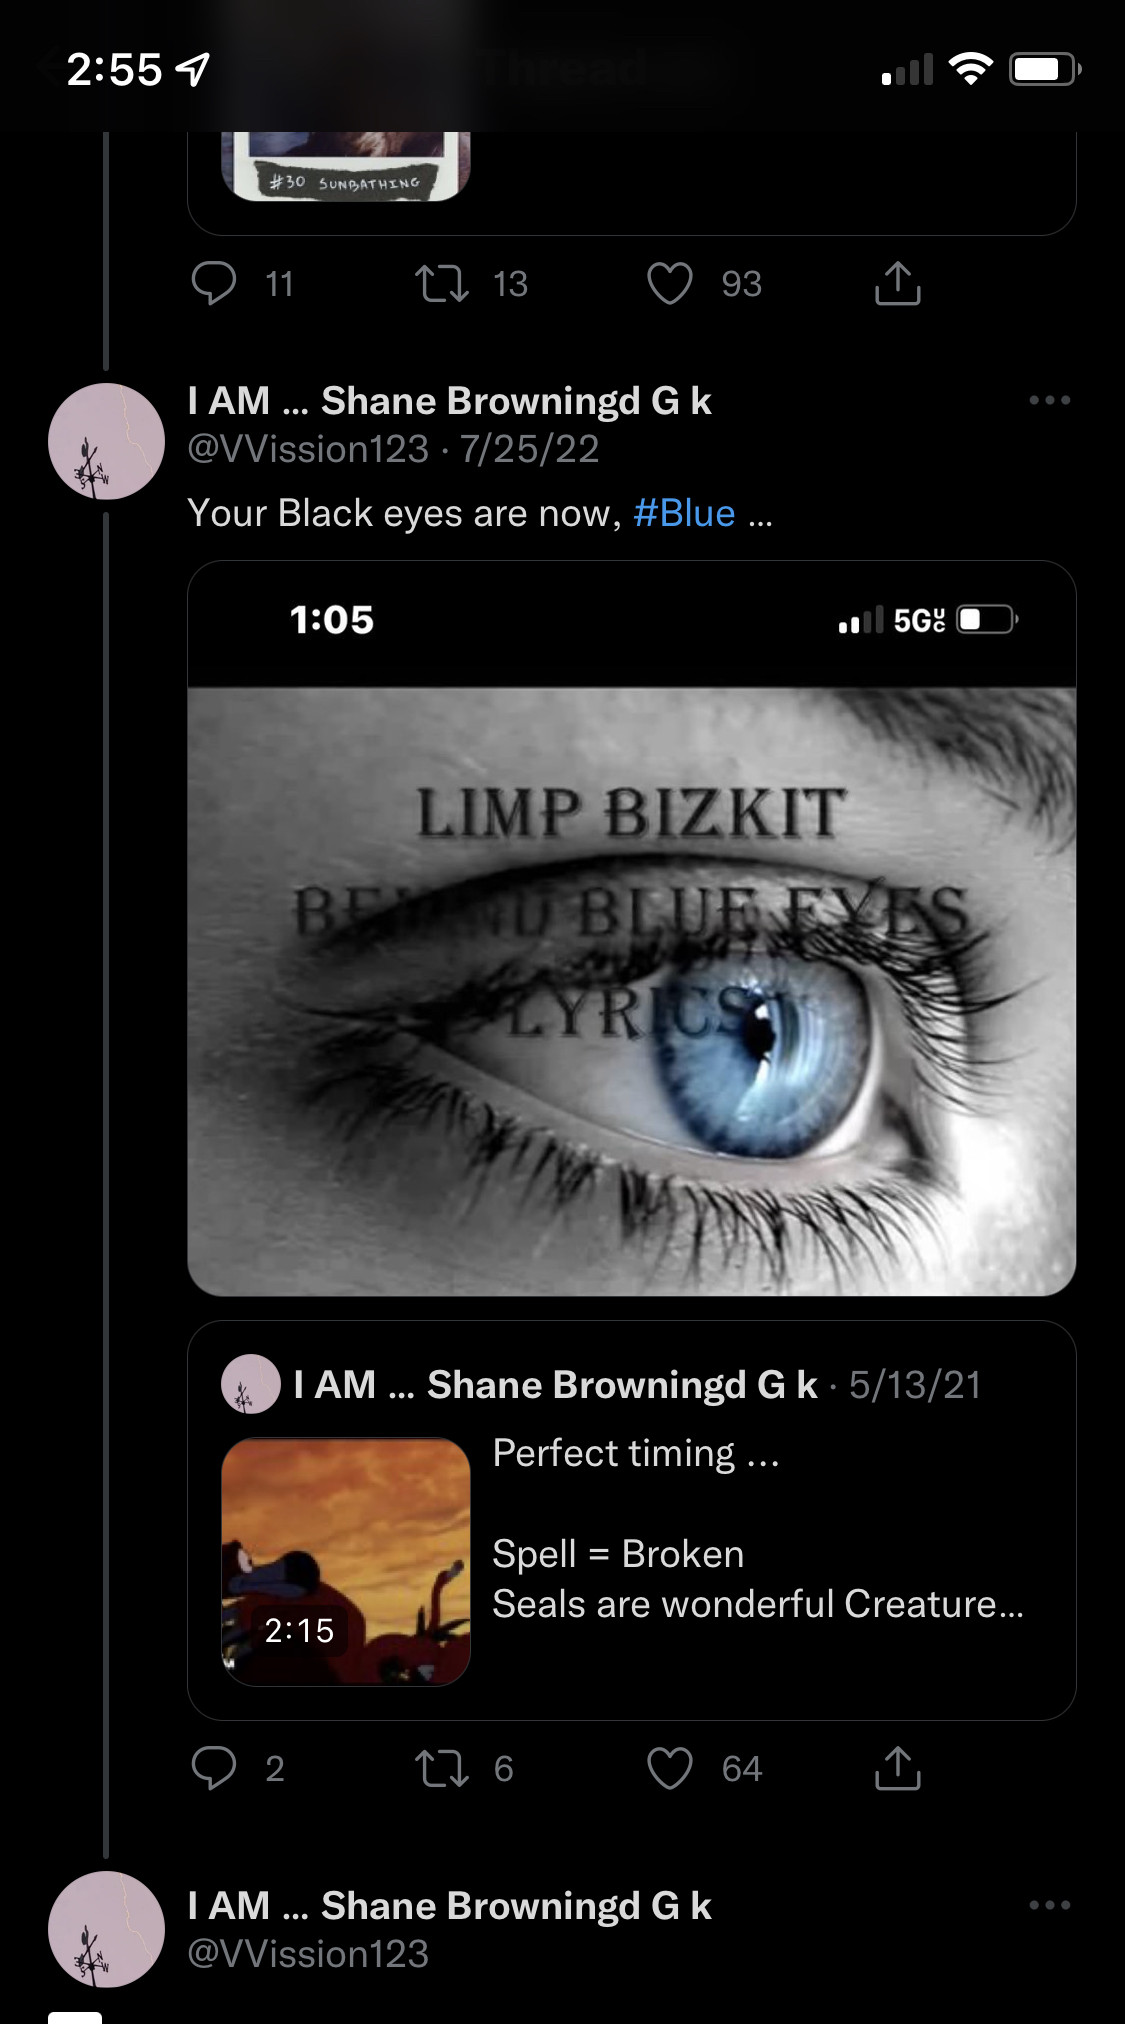Screen dimensions: 1125x2024
Task: Like the tweet with 64 likes
Action: (670, 1768)
